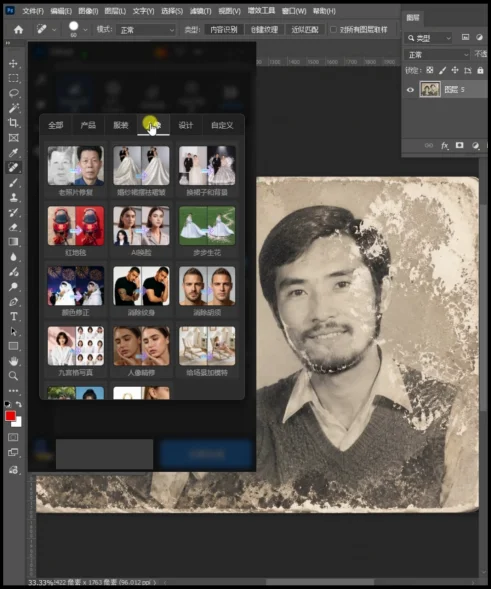Select the History Brush tool

(14, 212)
